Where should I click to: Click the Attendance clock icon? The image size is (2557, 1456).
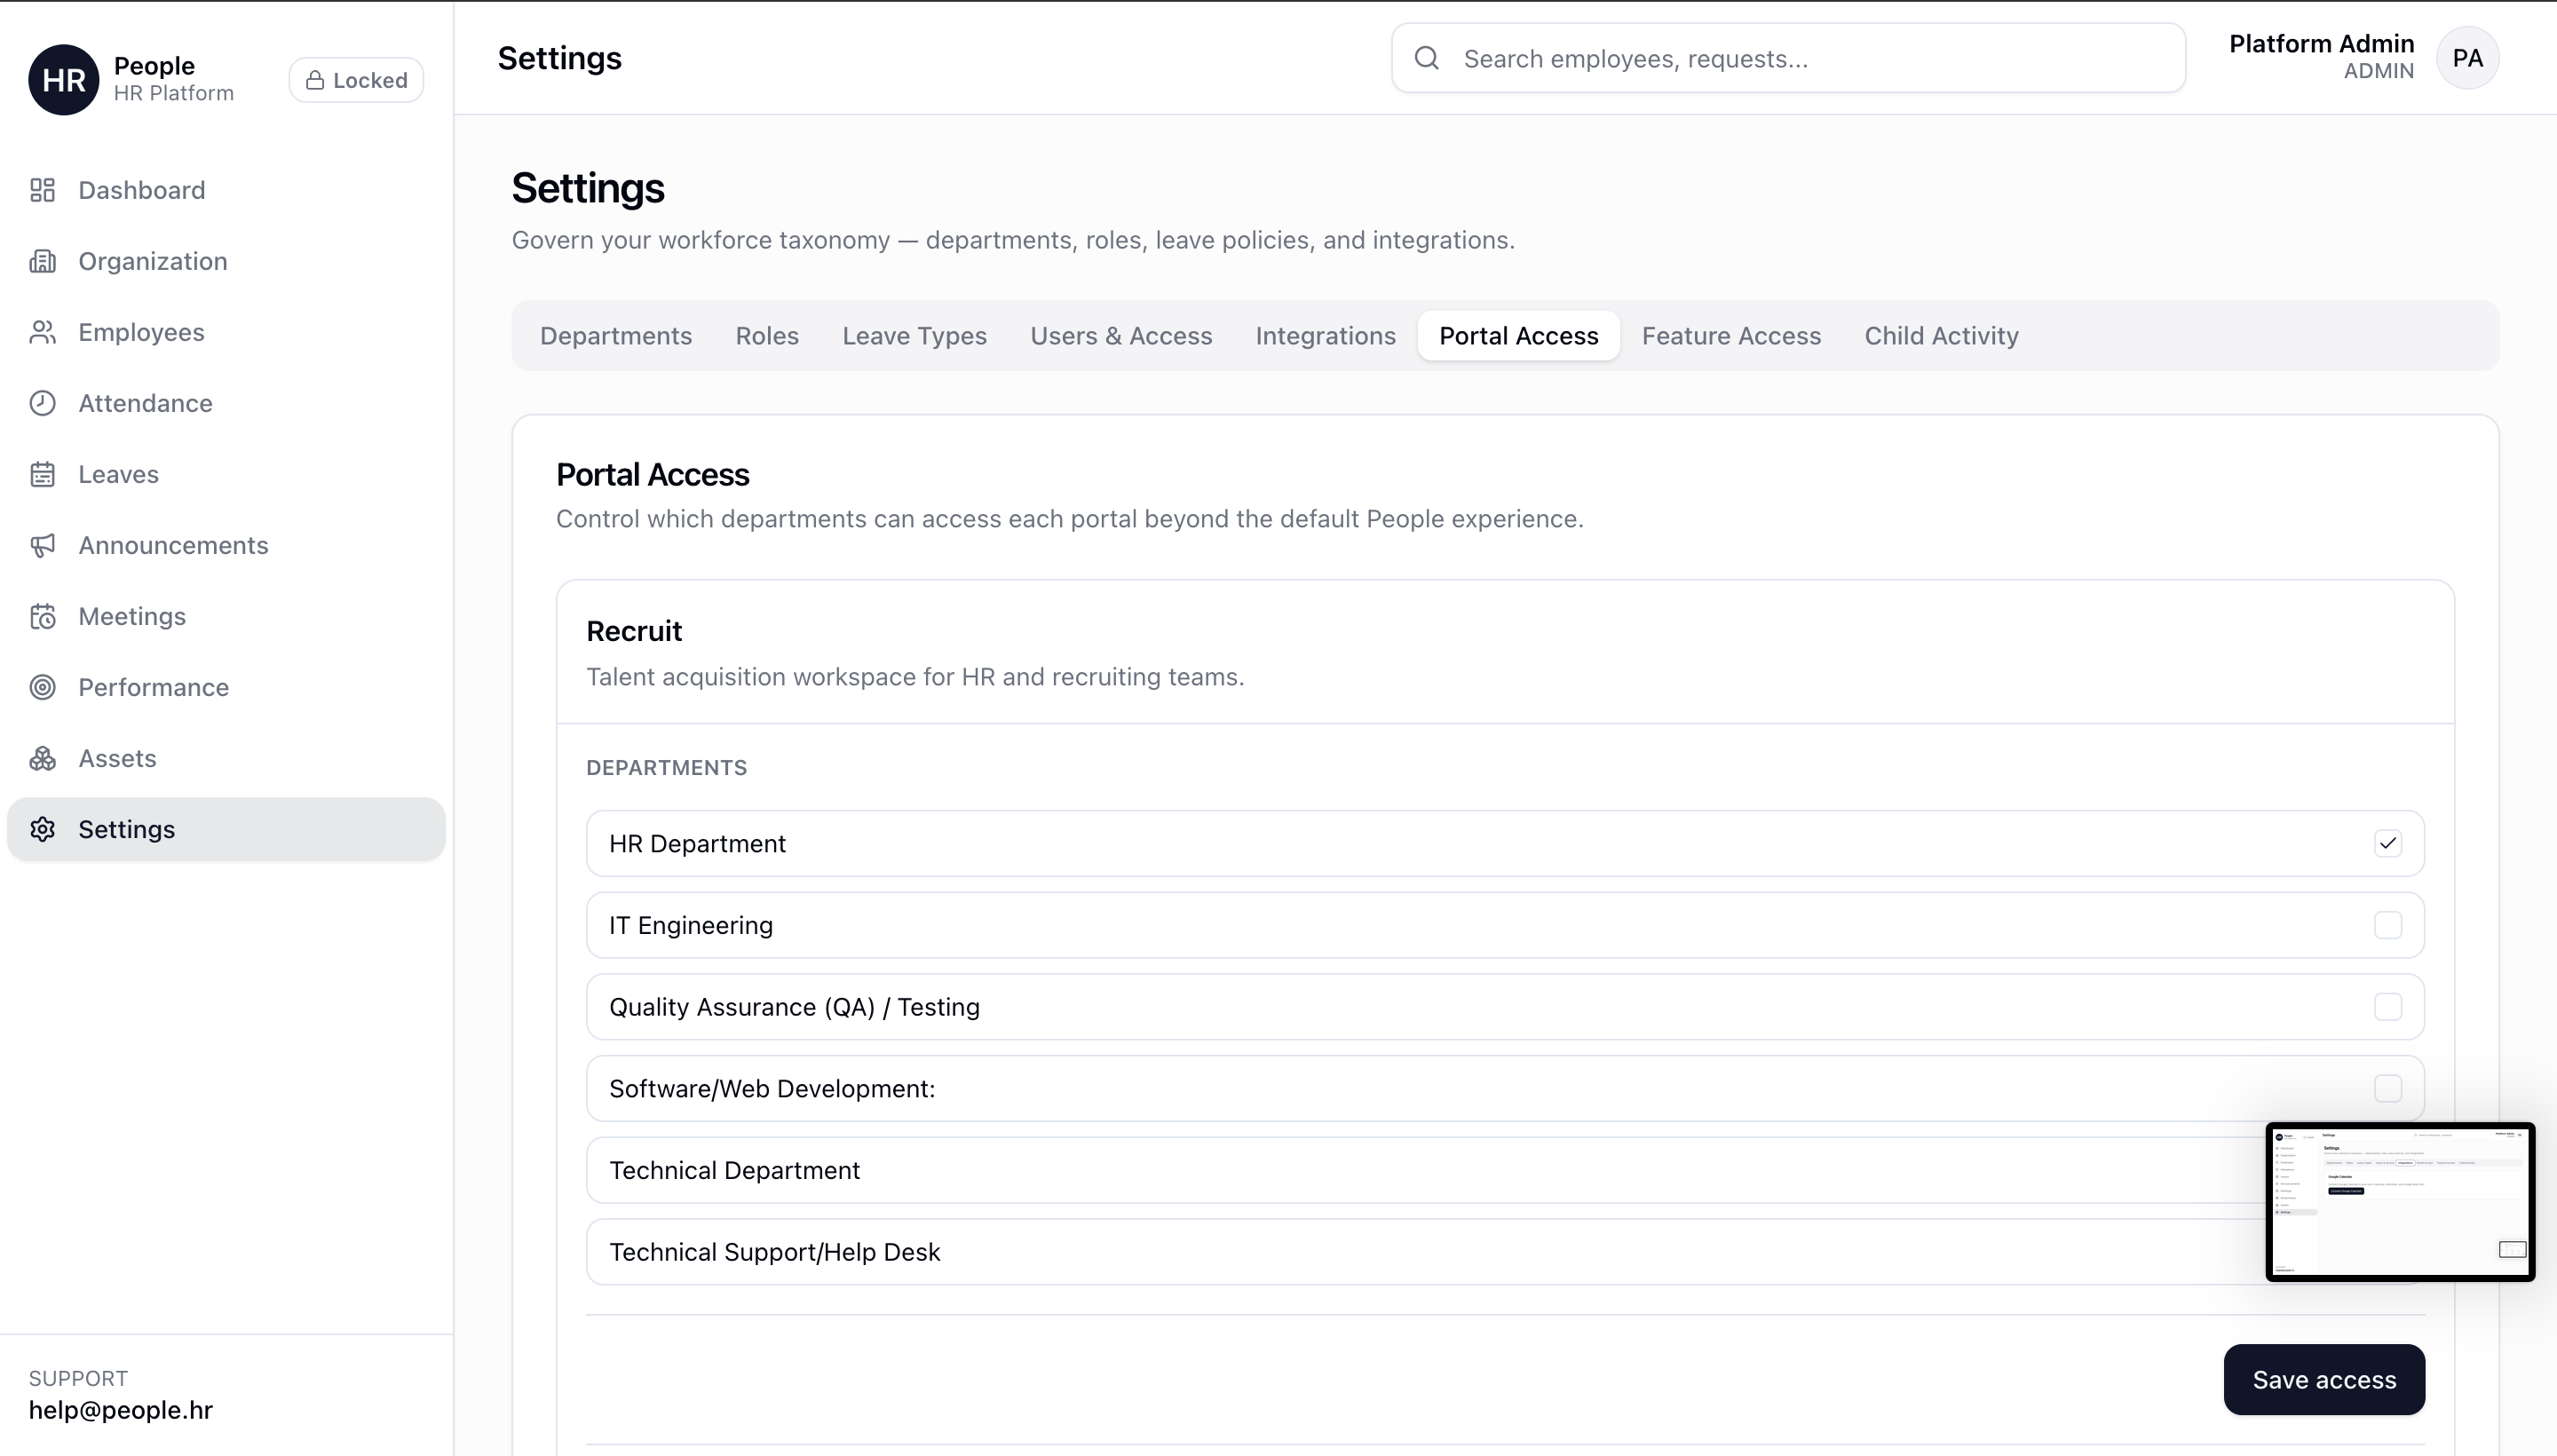click(x=42, y=403)
